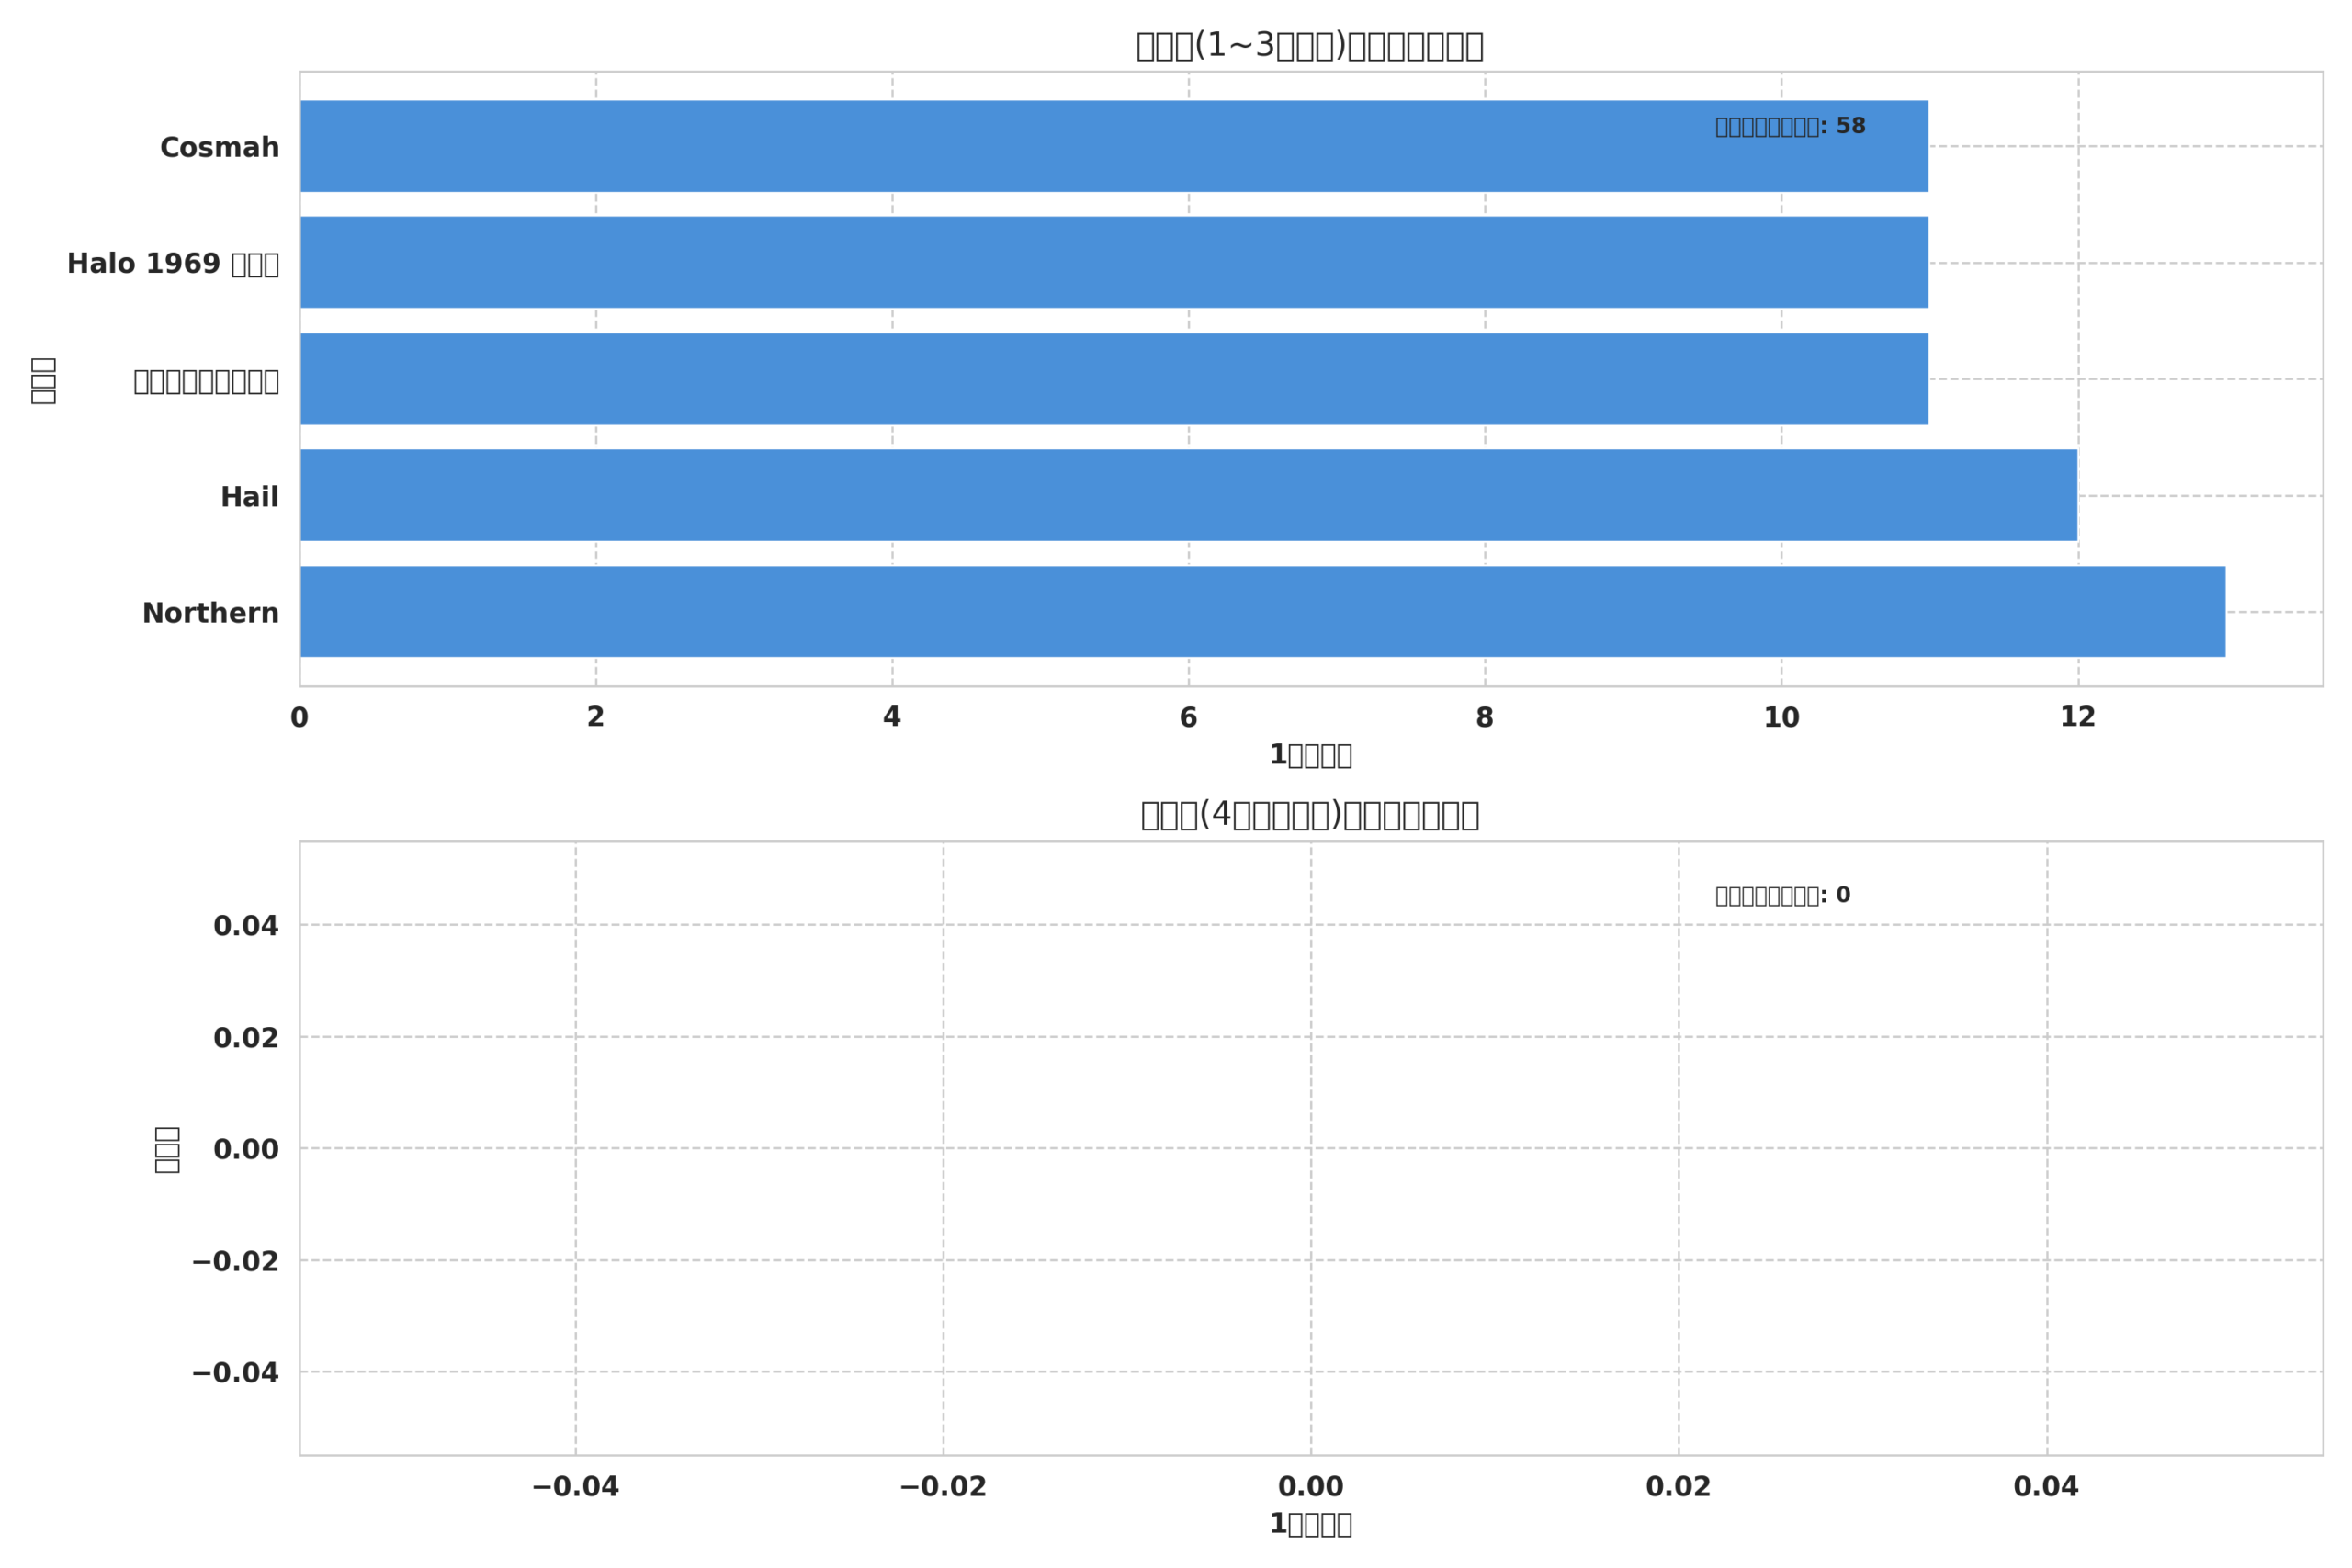Click "0.02" on the bottom chart x-axis
The image size is (2352, 1568).
[1679, 1487]
